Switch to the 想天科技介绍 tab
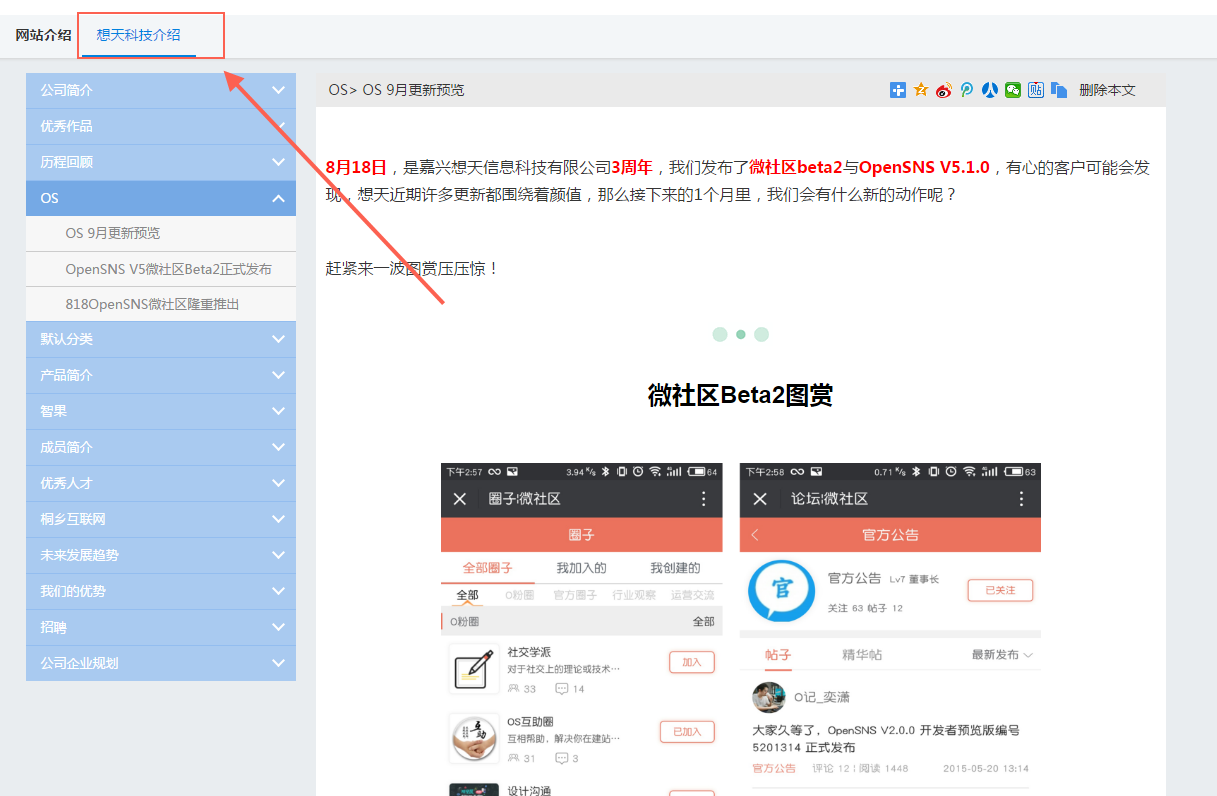The width and height of the screenshot is (1217, 796). [x=138, y=35]
